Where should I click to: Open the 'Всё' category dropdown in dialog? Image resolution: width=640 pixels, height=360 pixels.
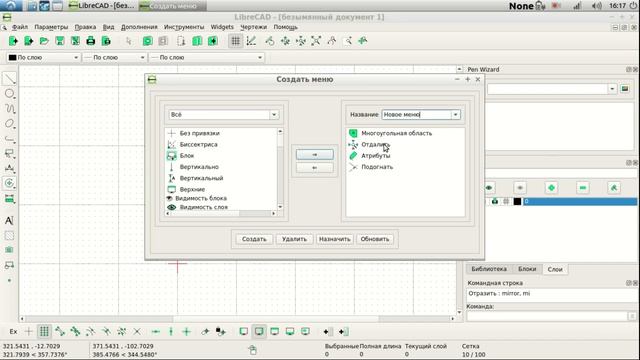click(x=224, y=115)
